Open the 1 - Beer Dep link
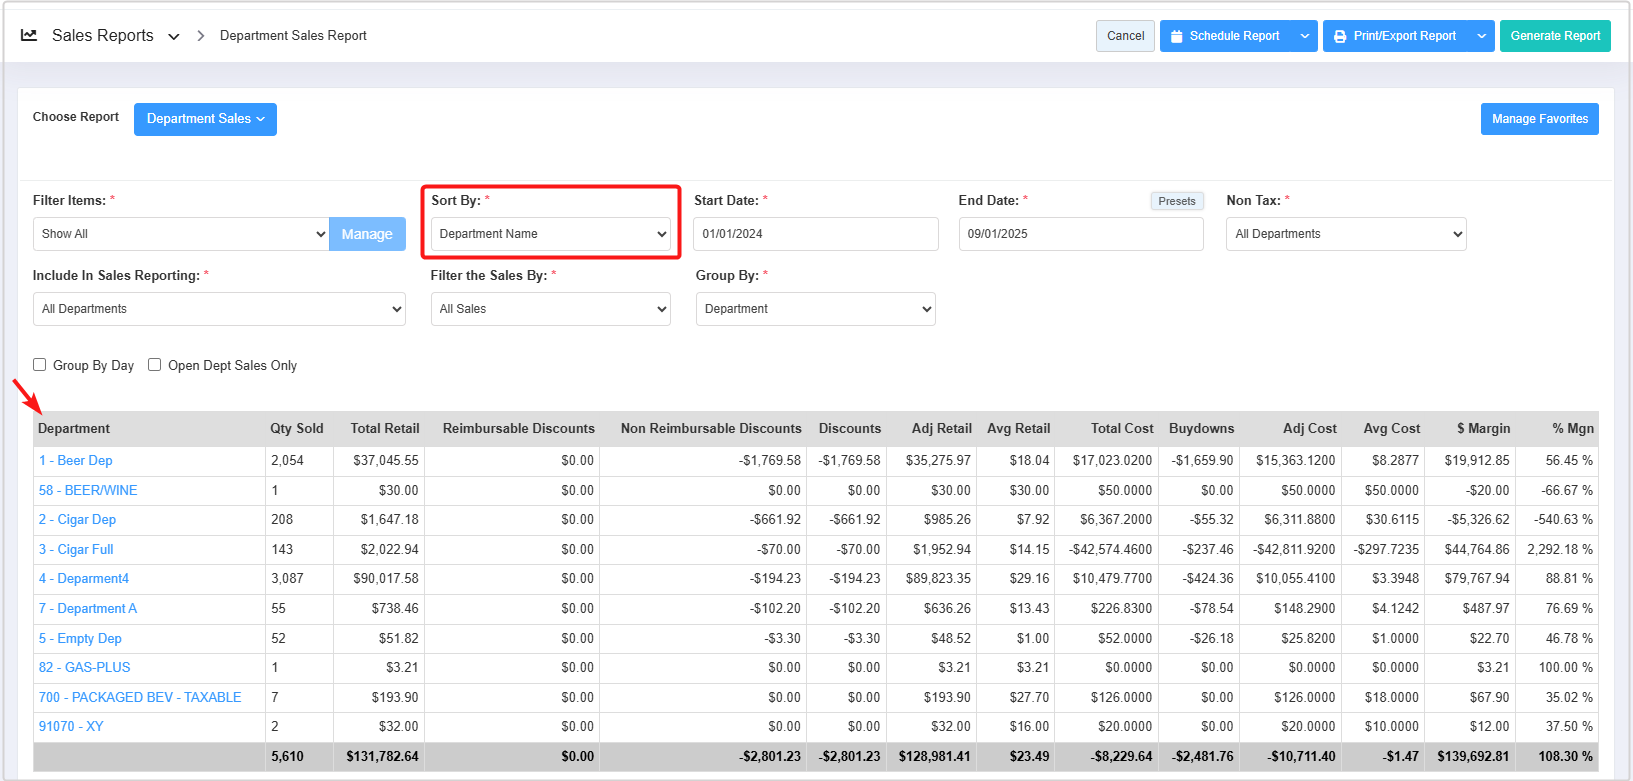Screen dimensions: 1633x781 click(x=76, y=461)
